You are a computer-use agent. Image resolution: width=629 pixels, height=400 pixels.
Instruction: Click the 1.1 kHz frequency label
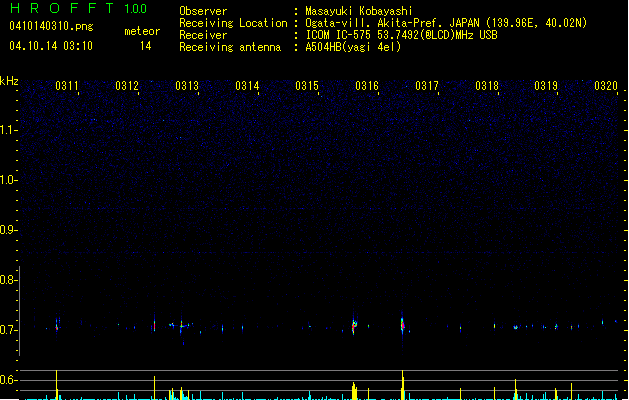click(x=8, y=130)
